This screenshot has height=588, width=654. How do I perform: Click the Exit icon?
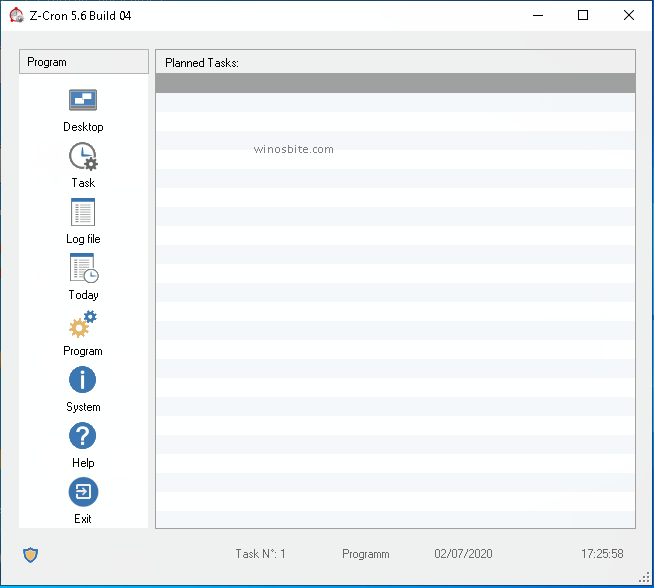click(x=83, y=492)
